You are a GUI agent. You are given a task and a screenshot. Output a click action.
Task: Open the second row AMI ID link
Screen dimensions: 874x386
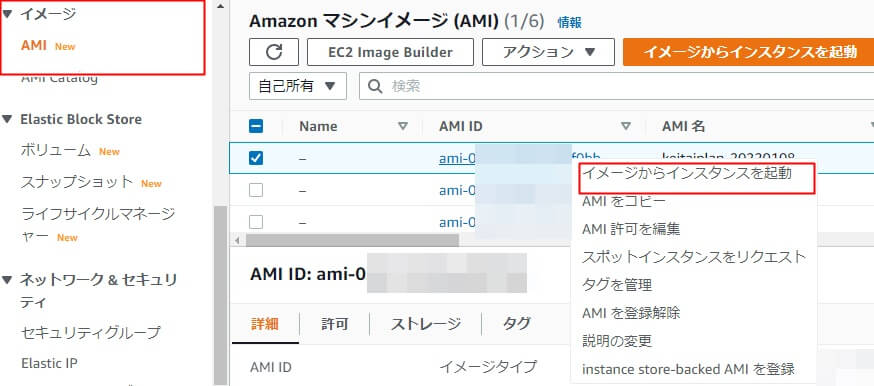458,190
